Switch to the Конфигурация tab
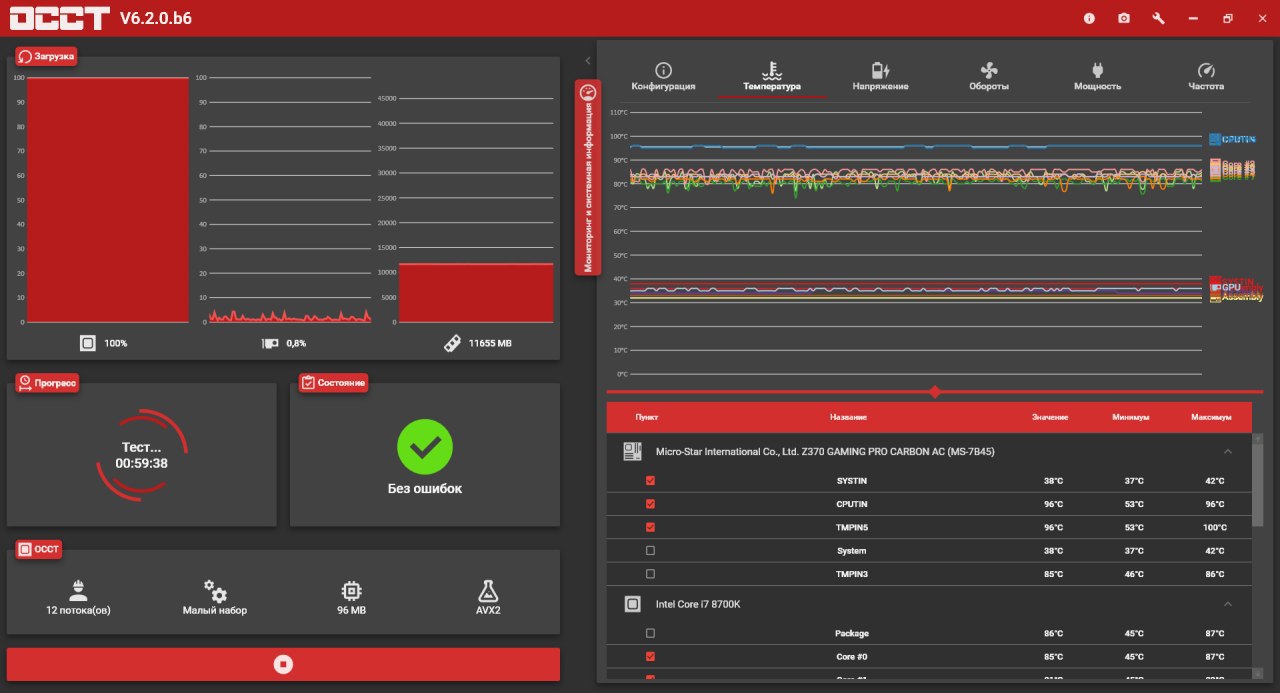1280x693 pixels. click(x=663, y=77)
